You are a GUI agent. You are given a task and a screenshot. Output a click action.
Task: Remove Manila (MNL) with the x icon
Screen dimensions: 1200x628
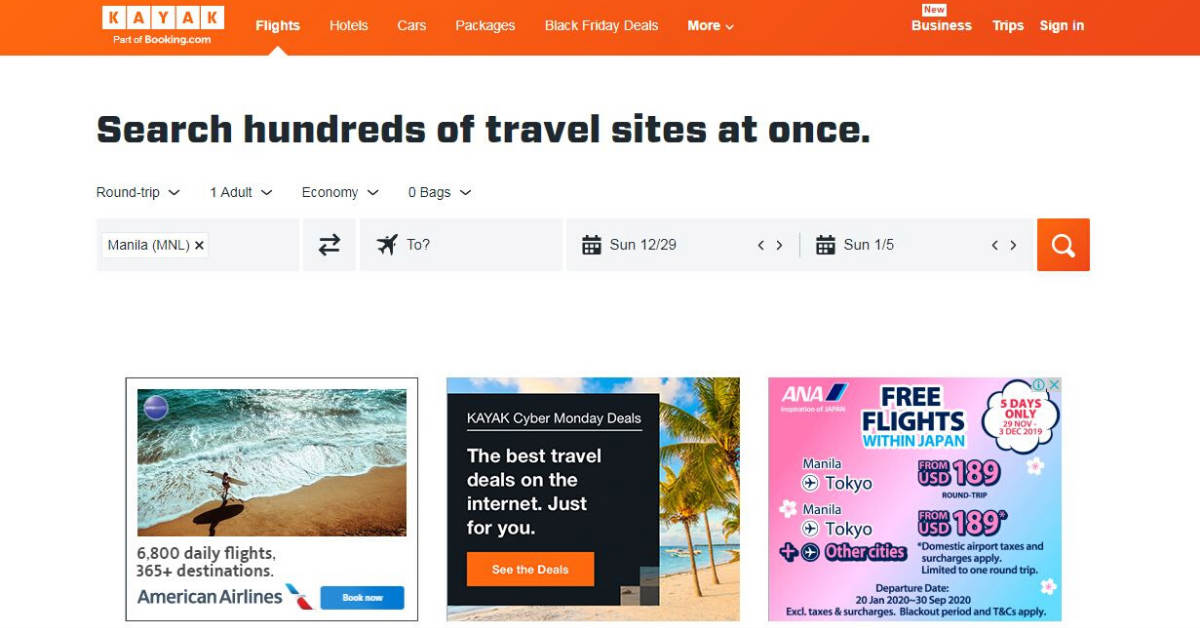click(x=199, y=245)
